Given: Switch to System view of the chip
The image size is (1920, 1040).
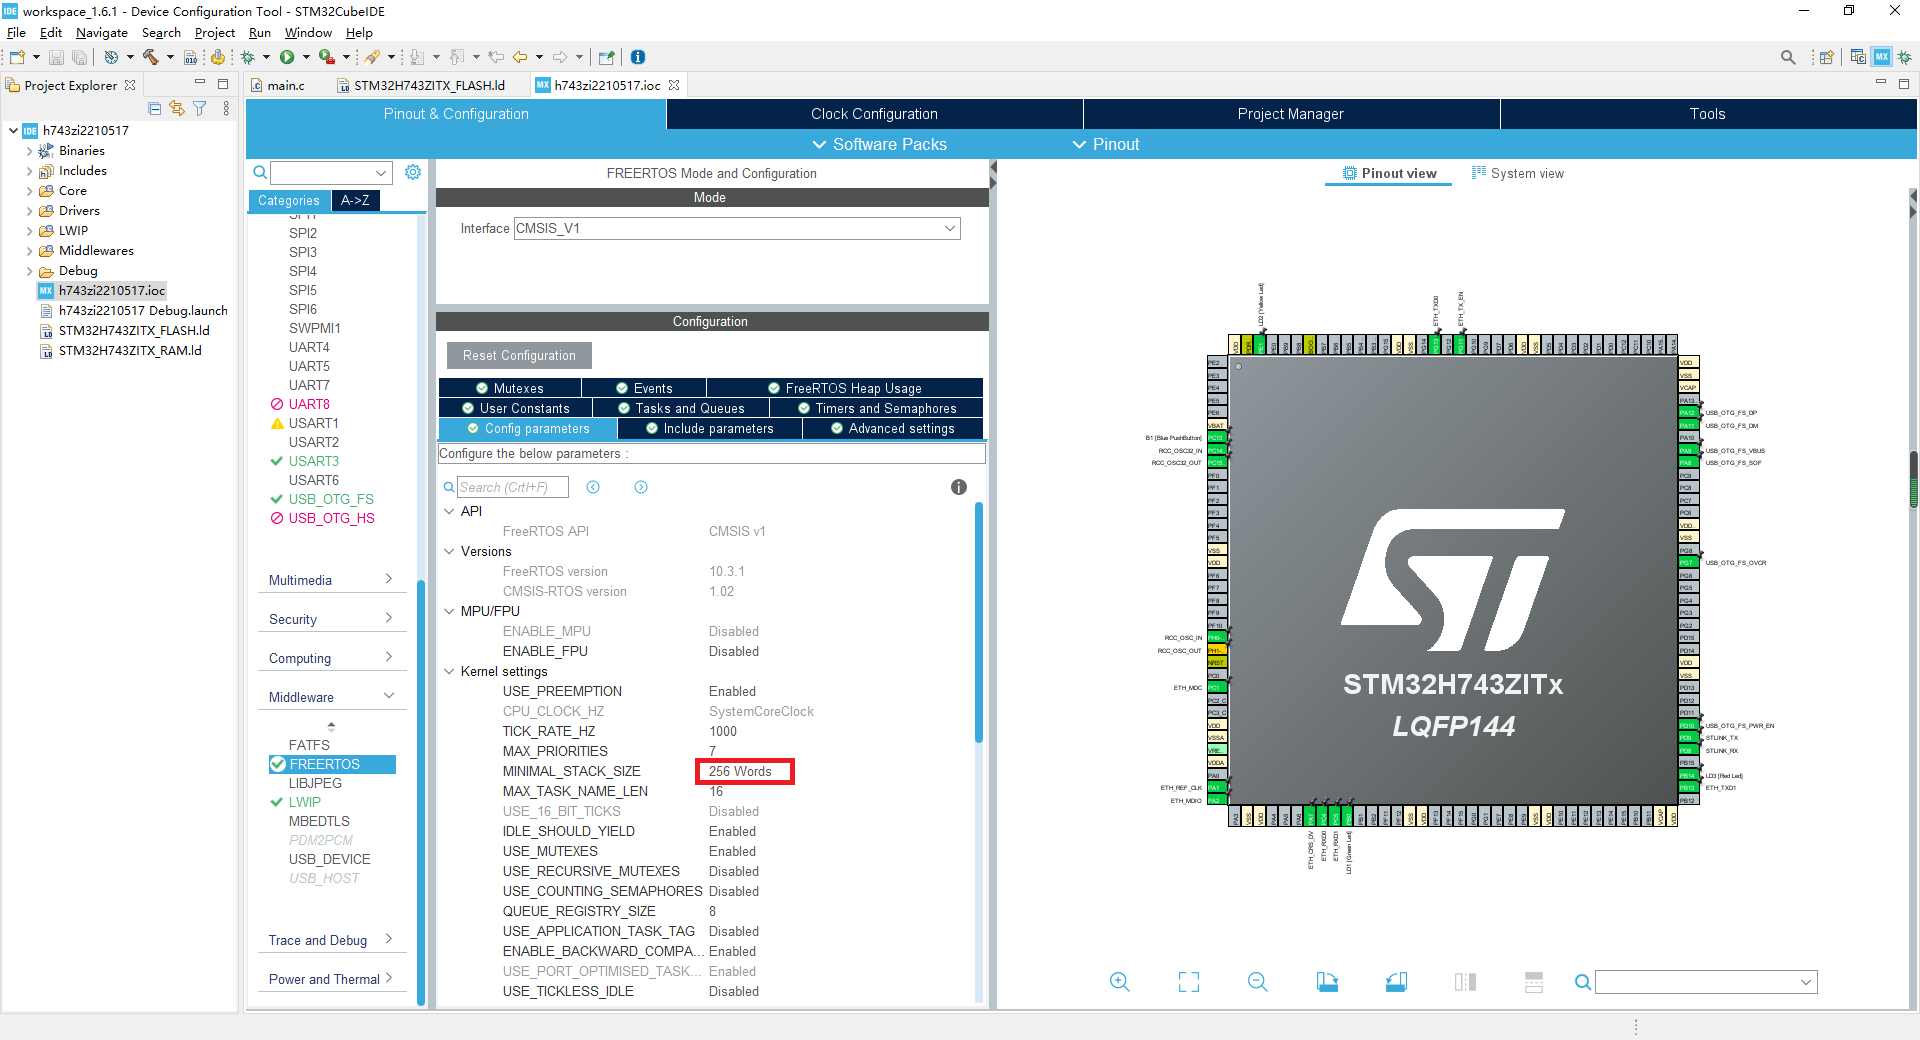Looking at the screenshot, I should pyautogui.click(x=1517, y=173).
